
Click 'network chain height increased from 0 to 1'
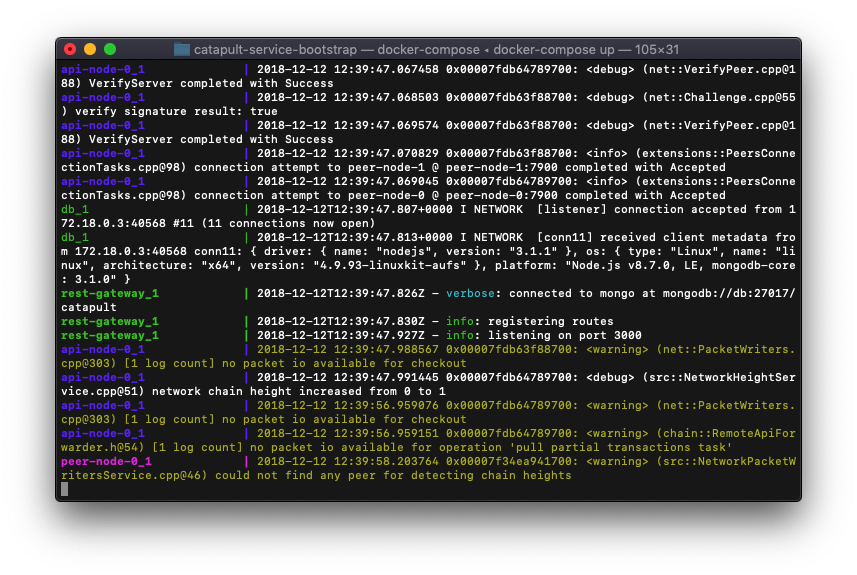(298, 391)
